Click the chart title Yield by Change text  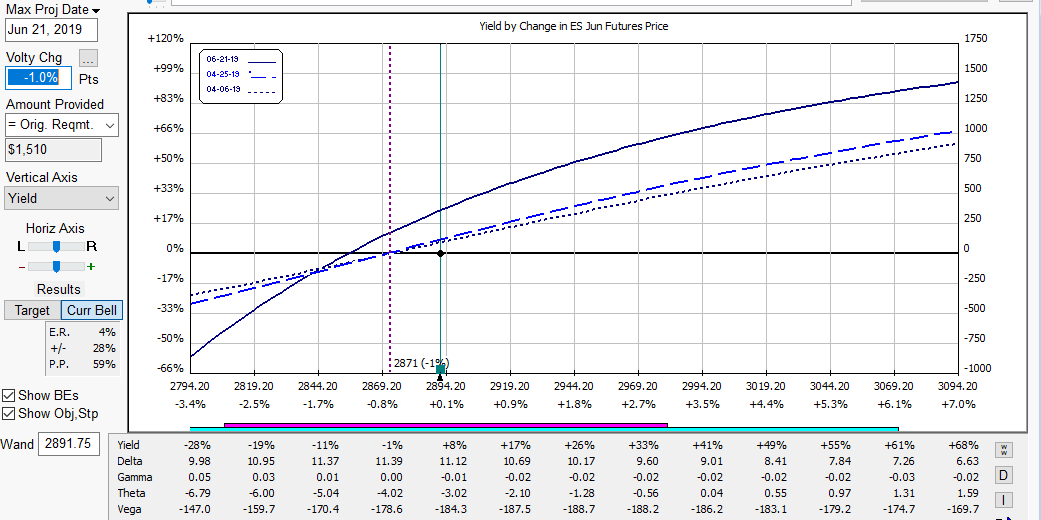coord(573,27)
